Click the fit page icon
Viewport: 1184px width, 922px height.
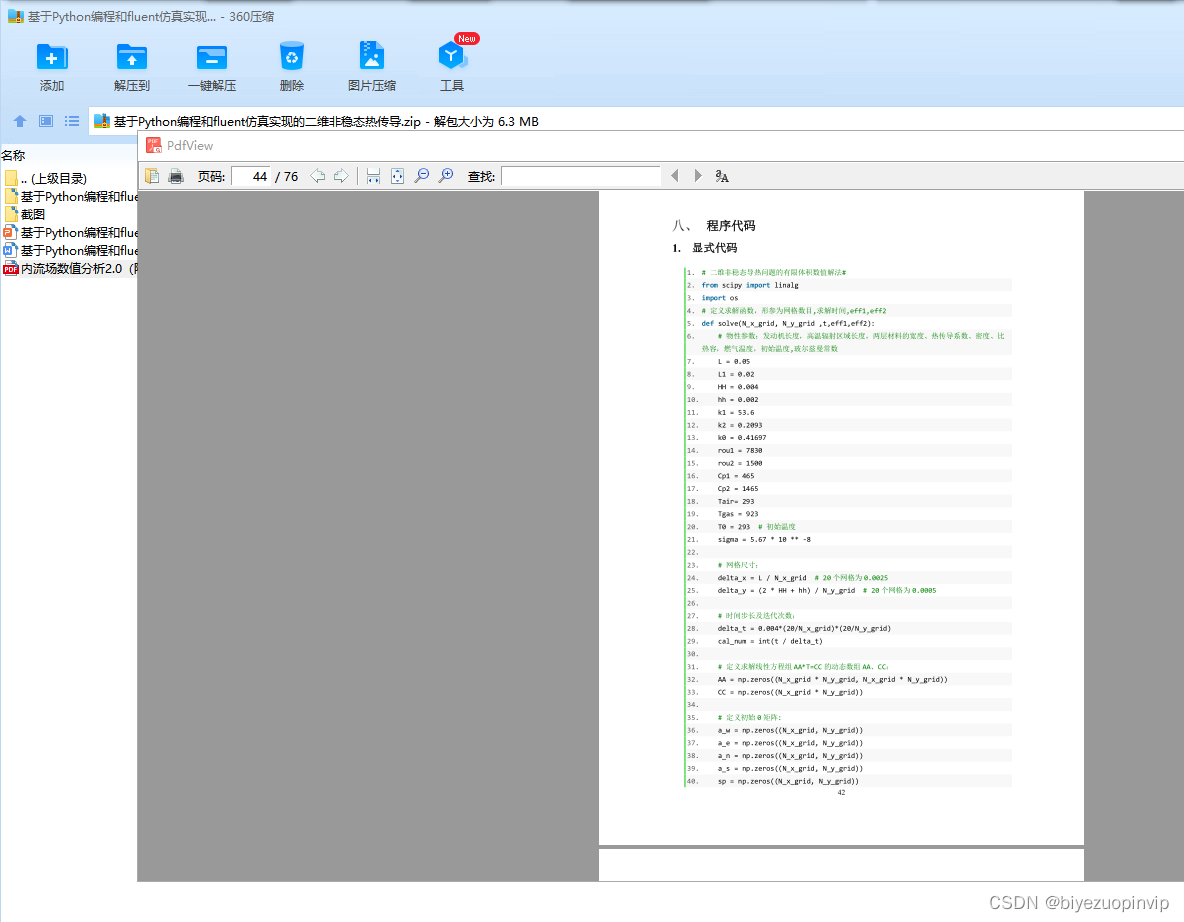point(397,176)
